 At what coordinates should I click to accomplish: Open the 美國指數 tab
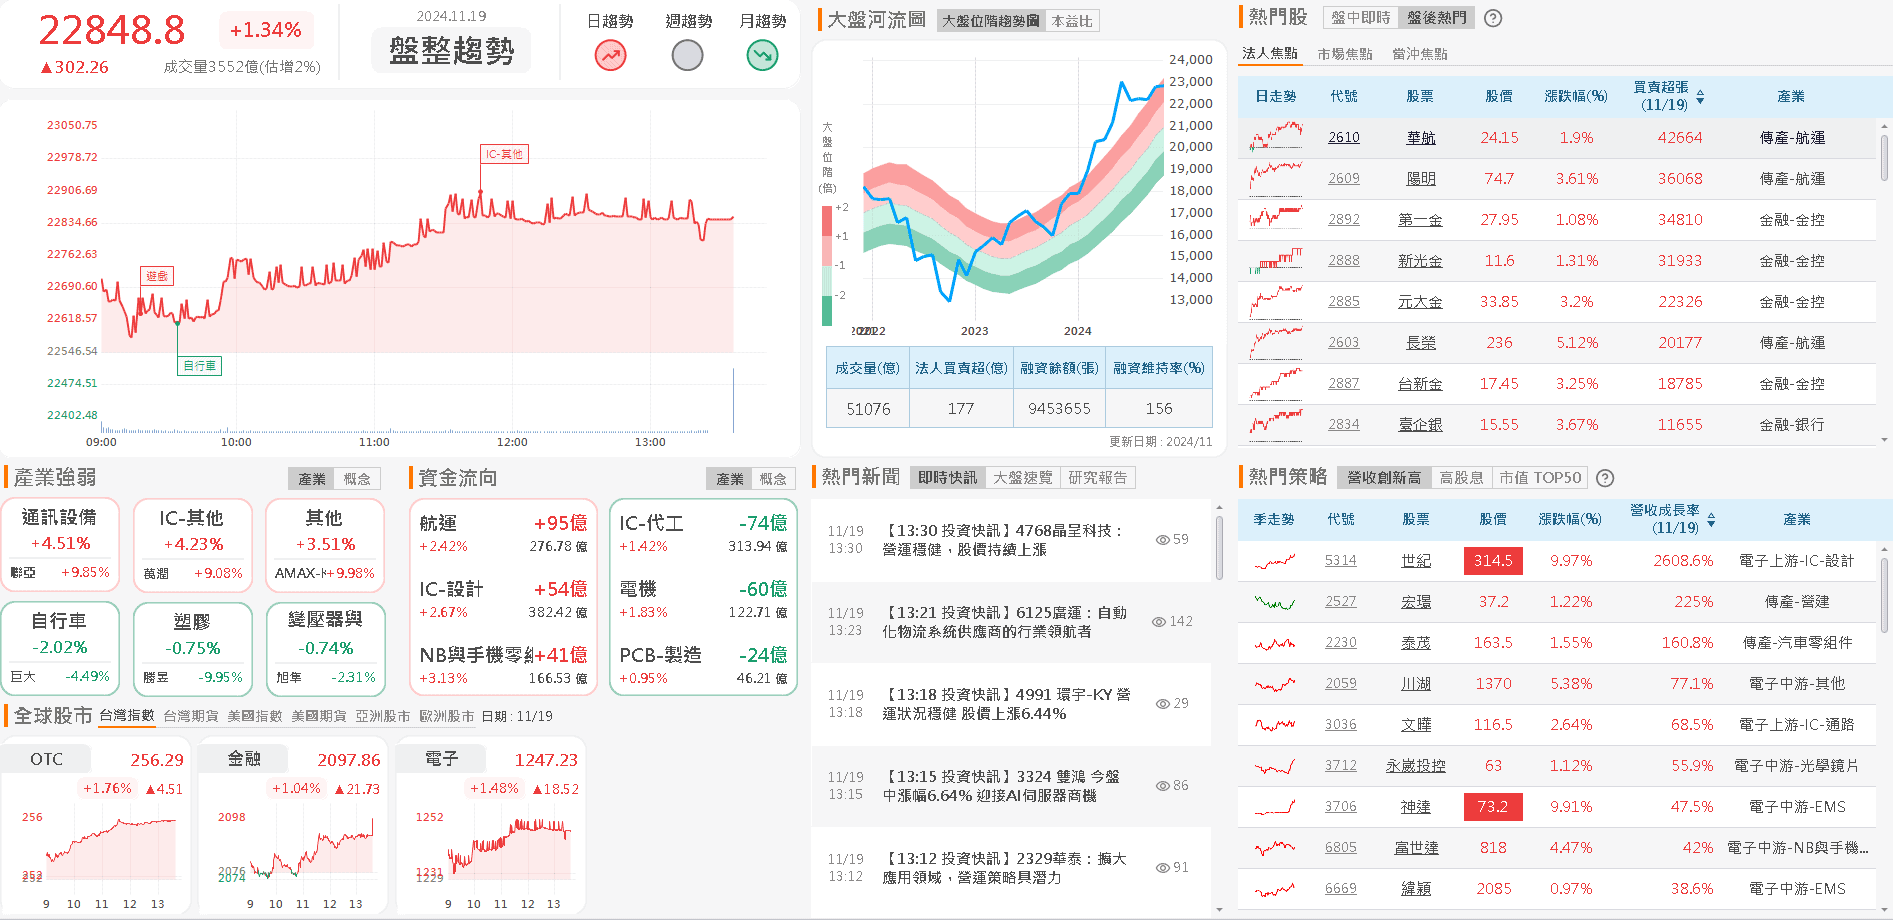coord(255,716)
